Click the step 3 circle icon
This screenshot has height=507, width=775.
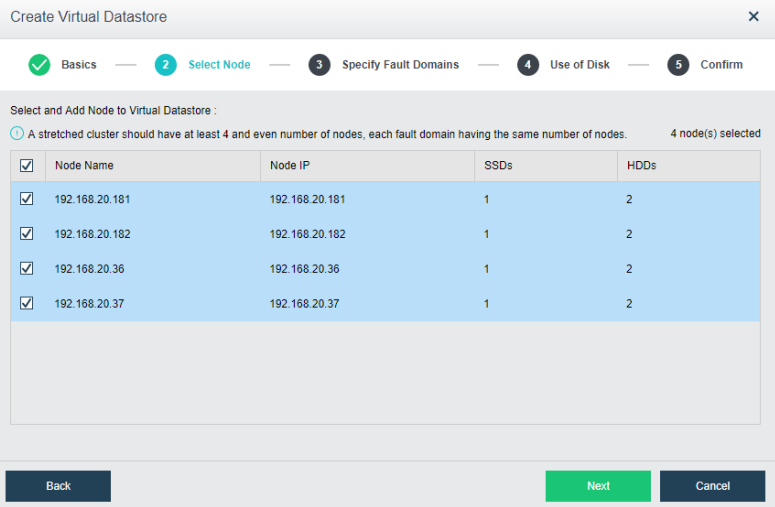tap(319, 65)
